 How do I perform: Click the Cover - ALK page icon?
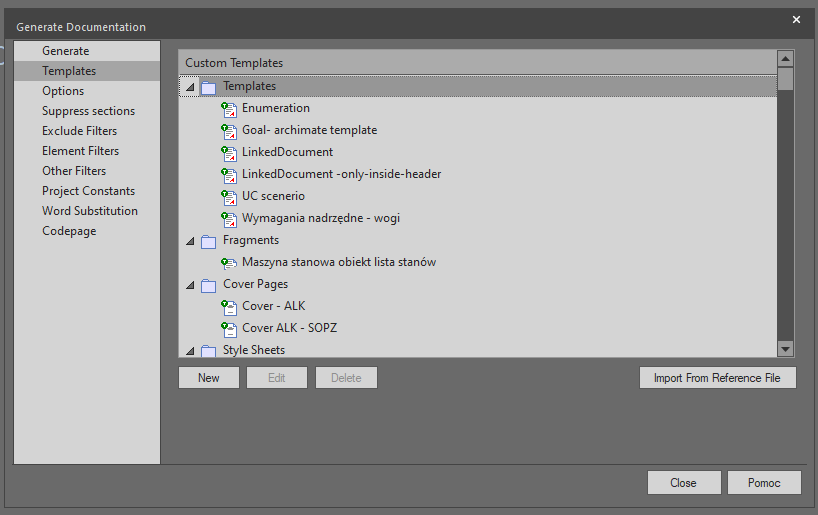[229, 307]
